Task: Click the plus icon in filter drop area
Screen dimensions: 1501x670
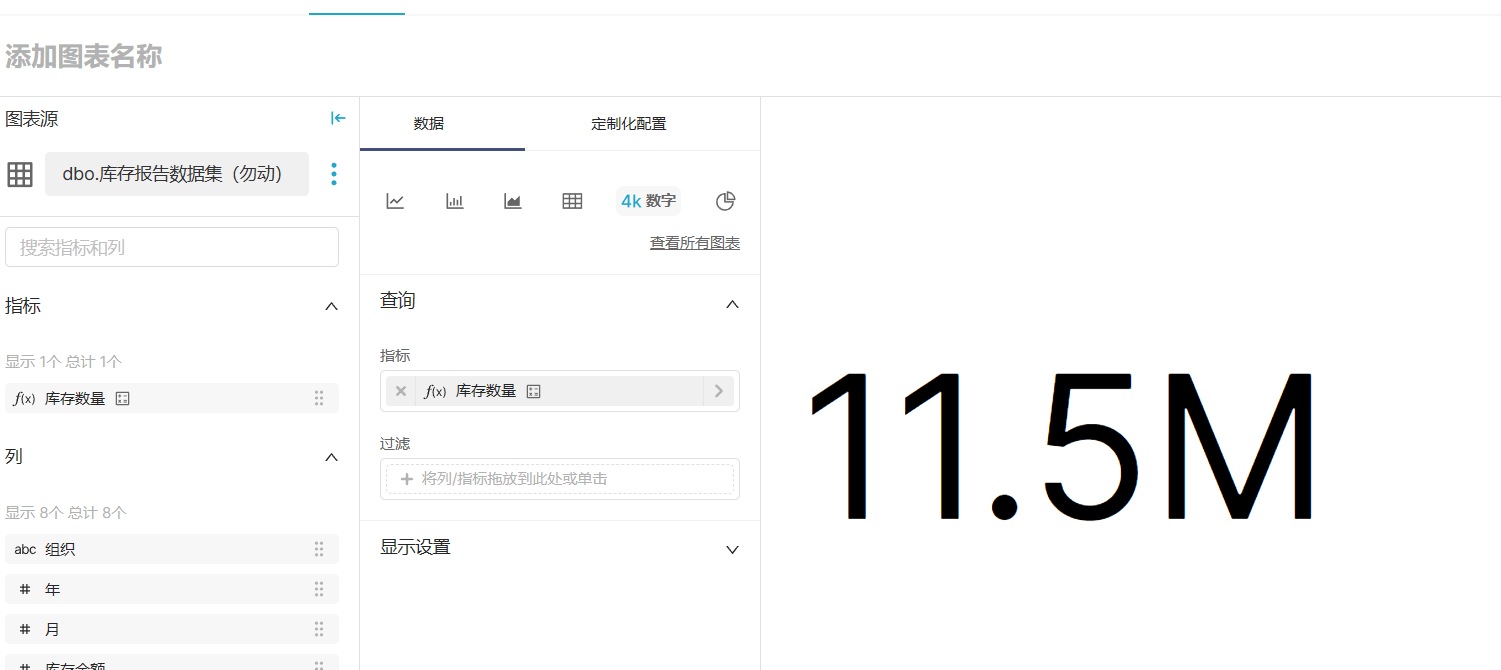Action: coord(407,479)
